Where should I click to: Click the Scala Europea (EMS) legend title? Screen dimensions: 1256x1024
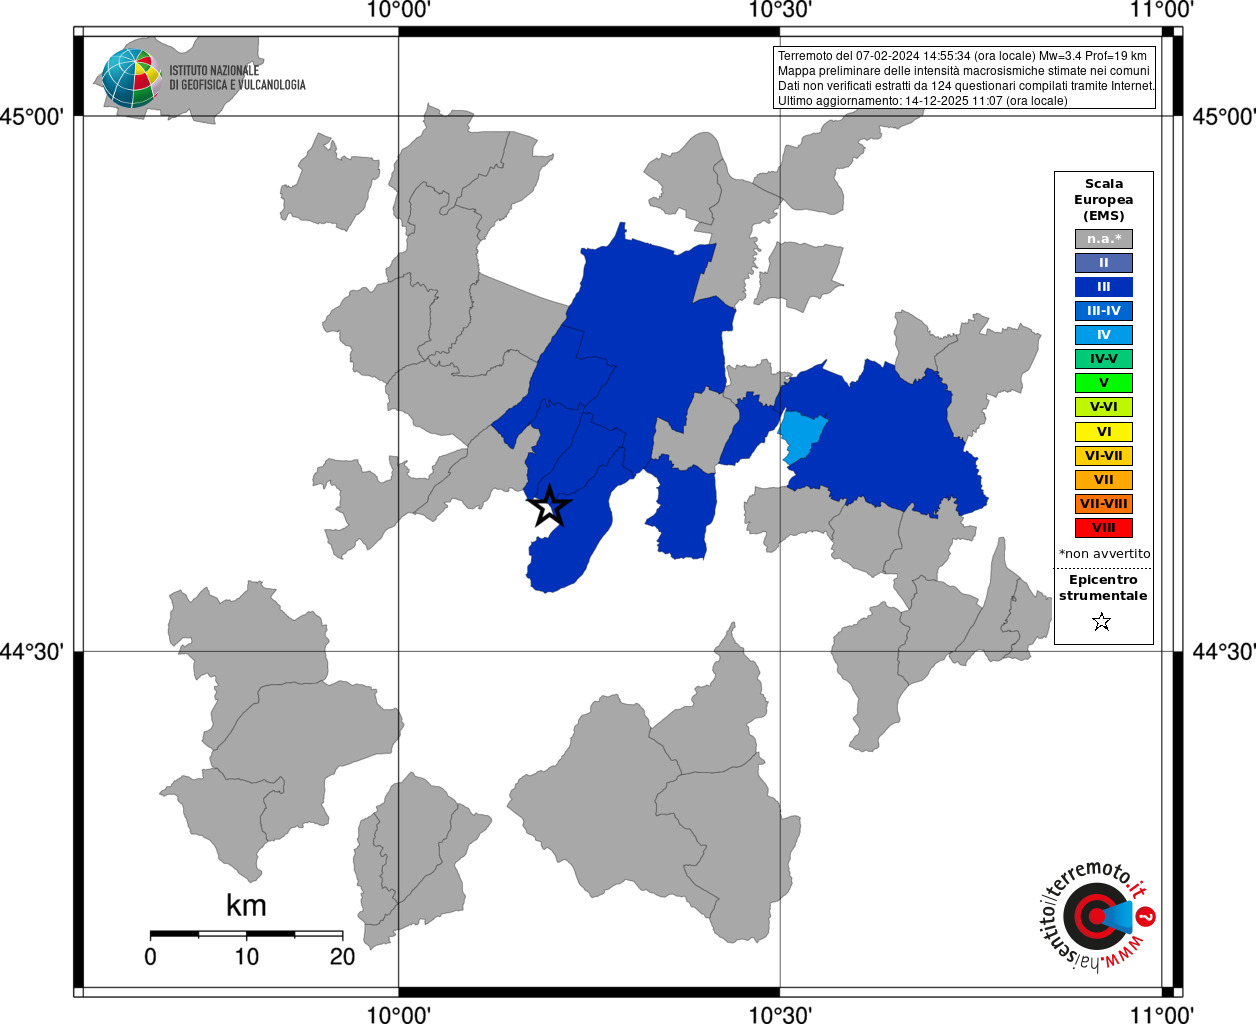pos(1104,200)
